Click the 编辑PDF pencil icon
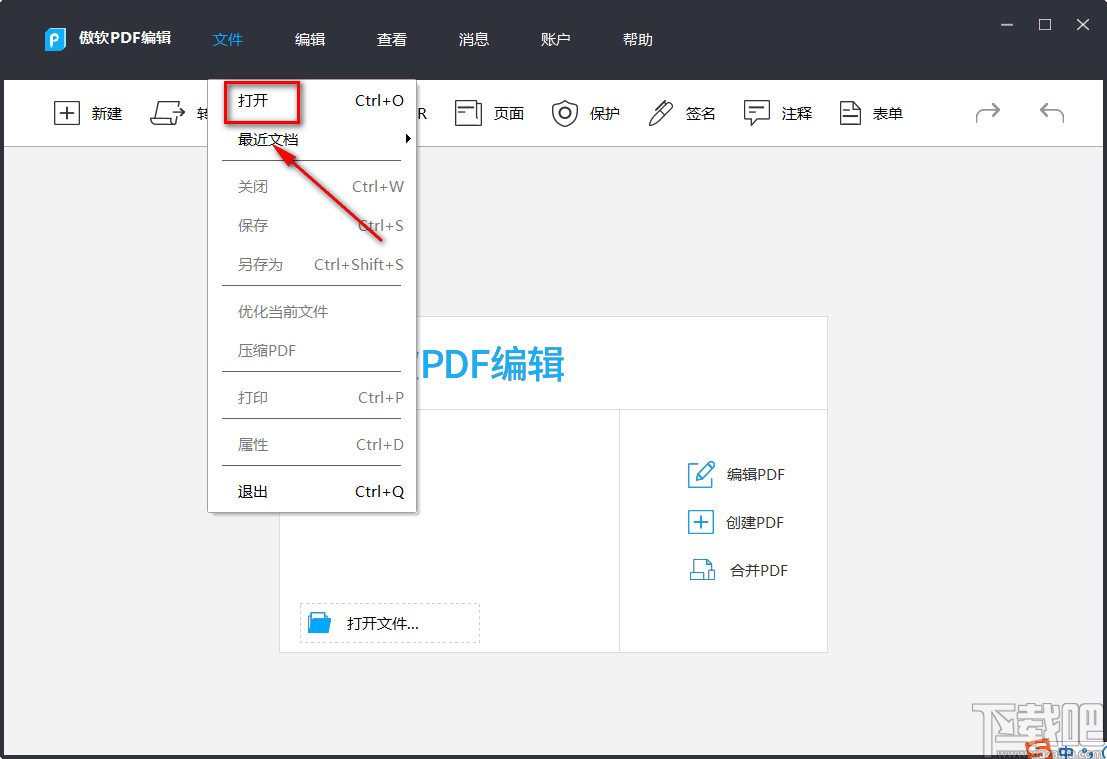 tap(701, 474)
